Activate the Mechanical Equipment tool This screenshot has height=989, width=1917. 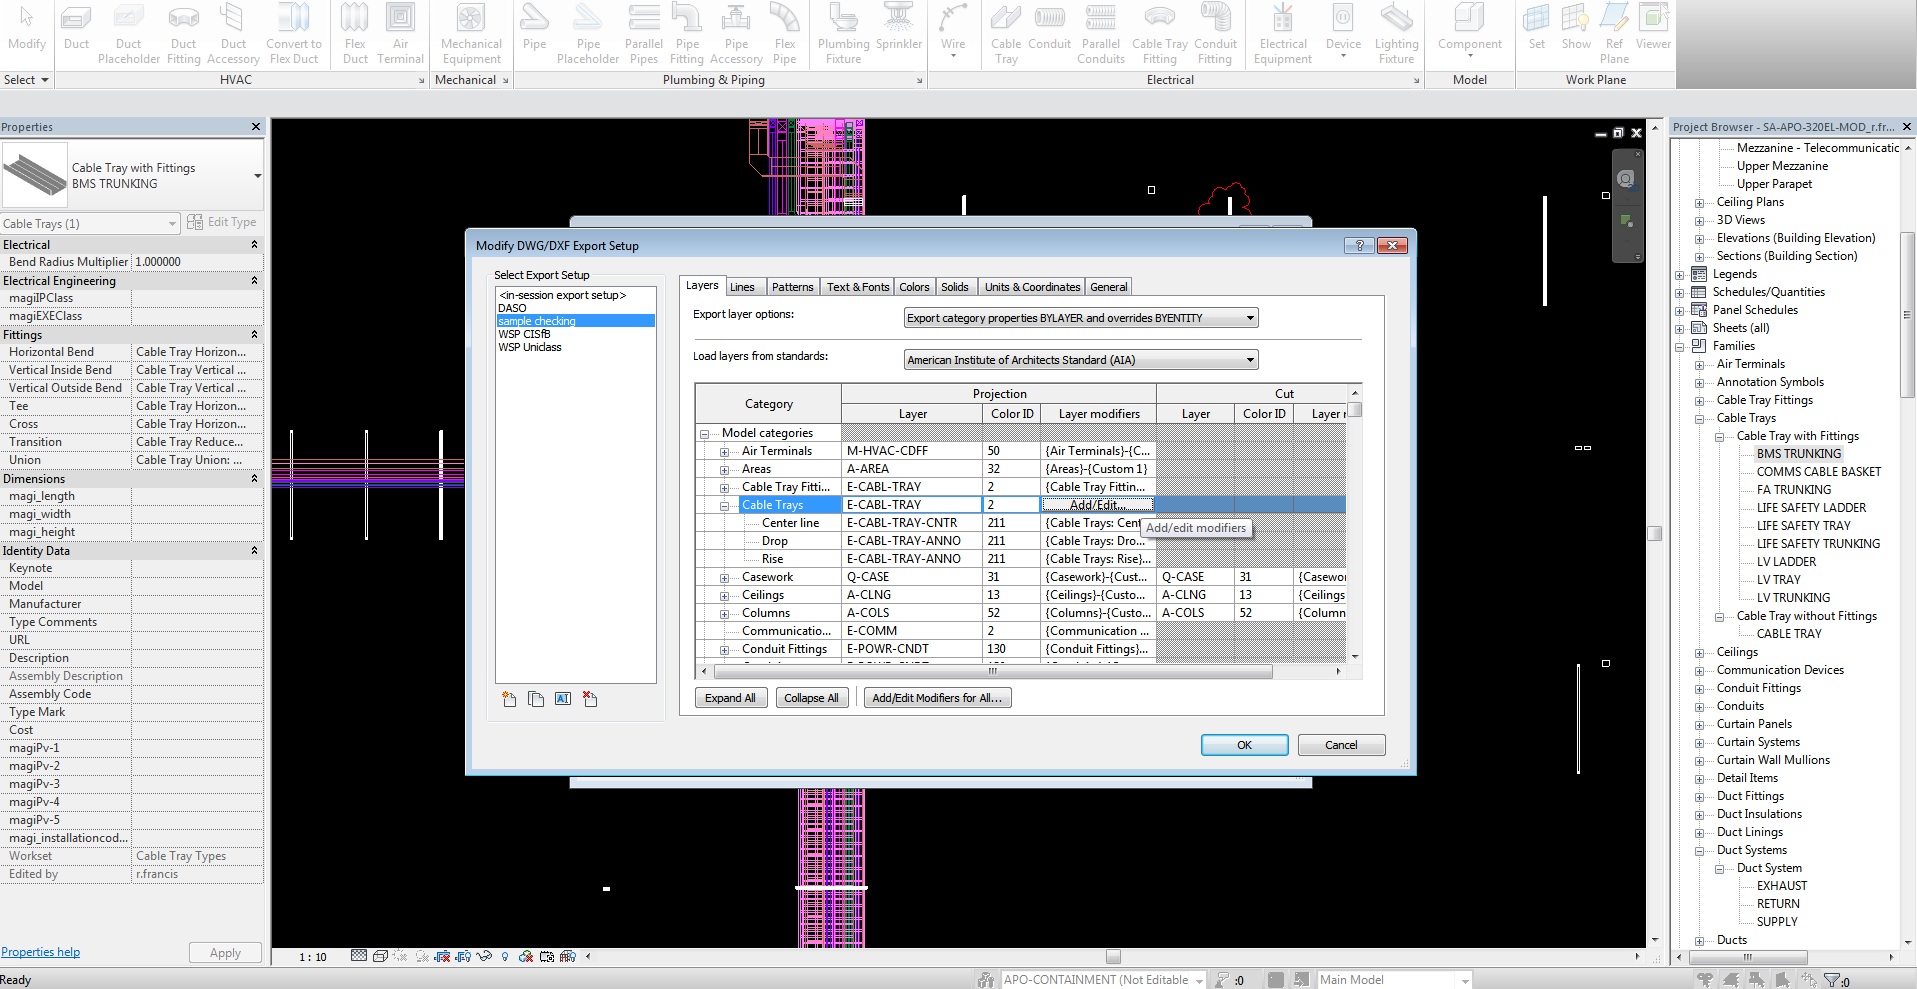(x=471, y=34)
